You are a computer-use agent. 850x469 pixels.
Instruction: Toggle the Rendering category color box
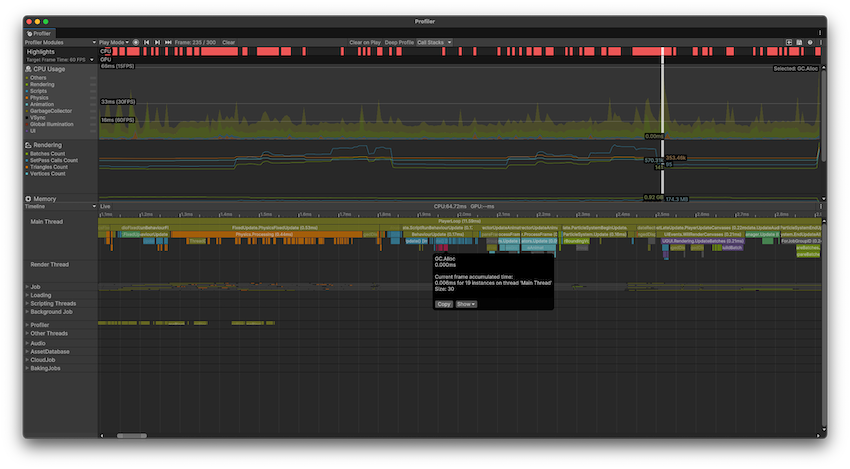(28, 84)
